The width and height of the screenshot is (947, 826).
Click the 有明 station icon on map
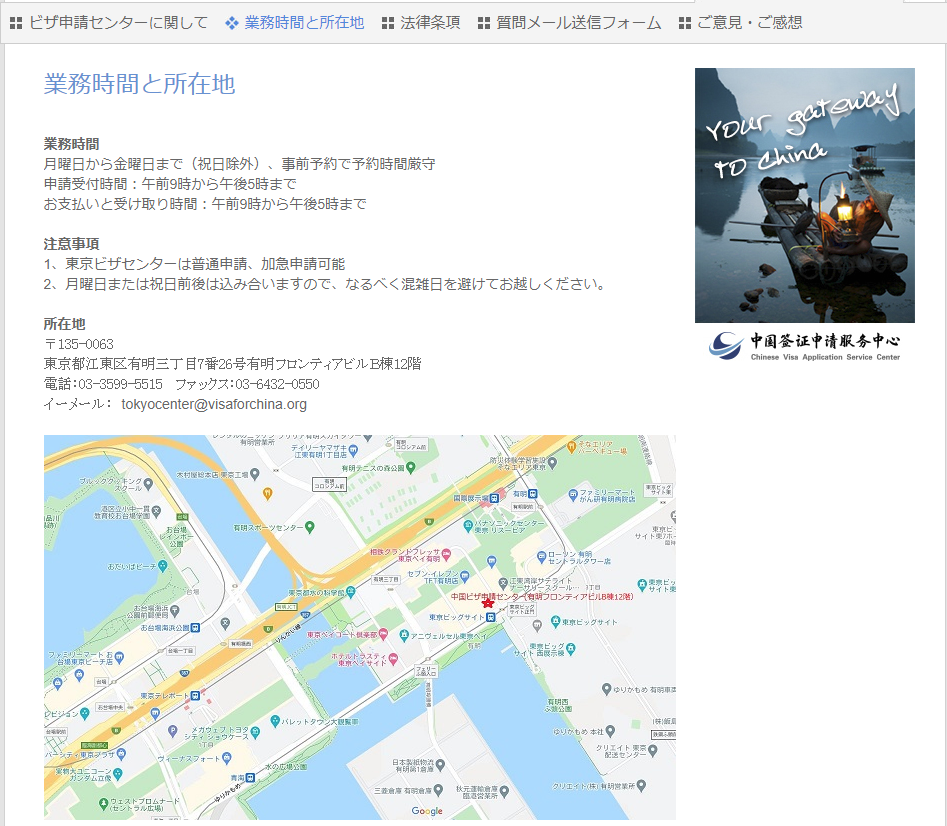click(x=532, y=494)
